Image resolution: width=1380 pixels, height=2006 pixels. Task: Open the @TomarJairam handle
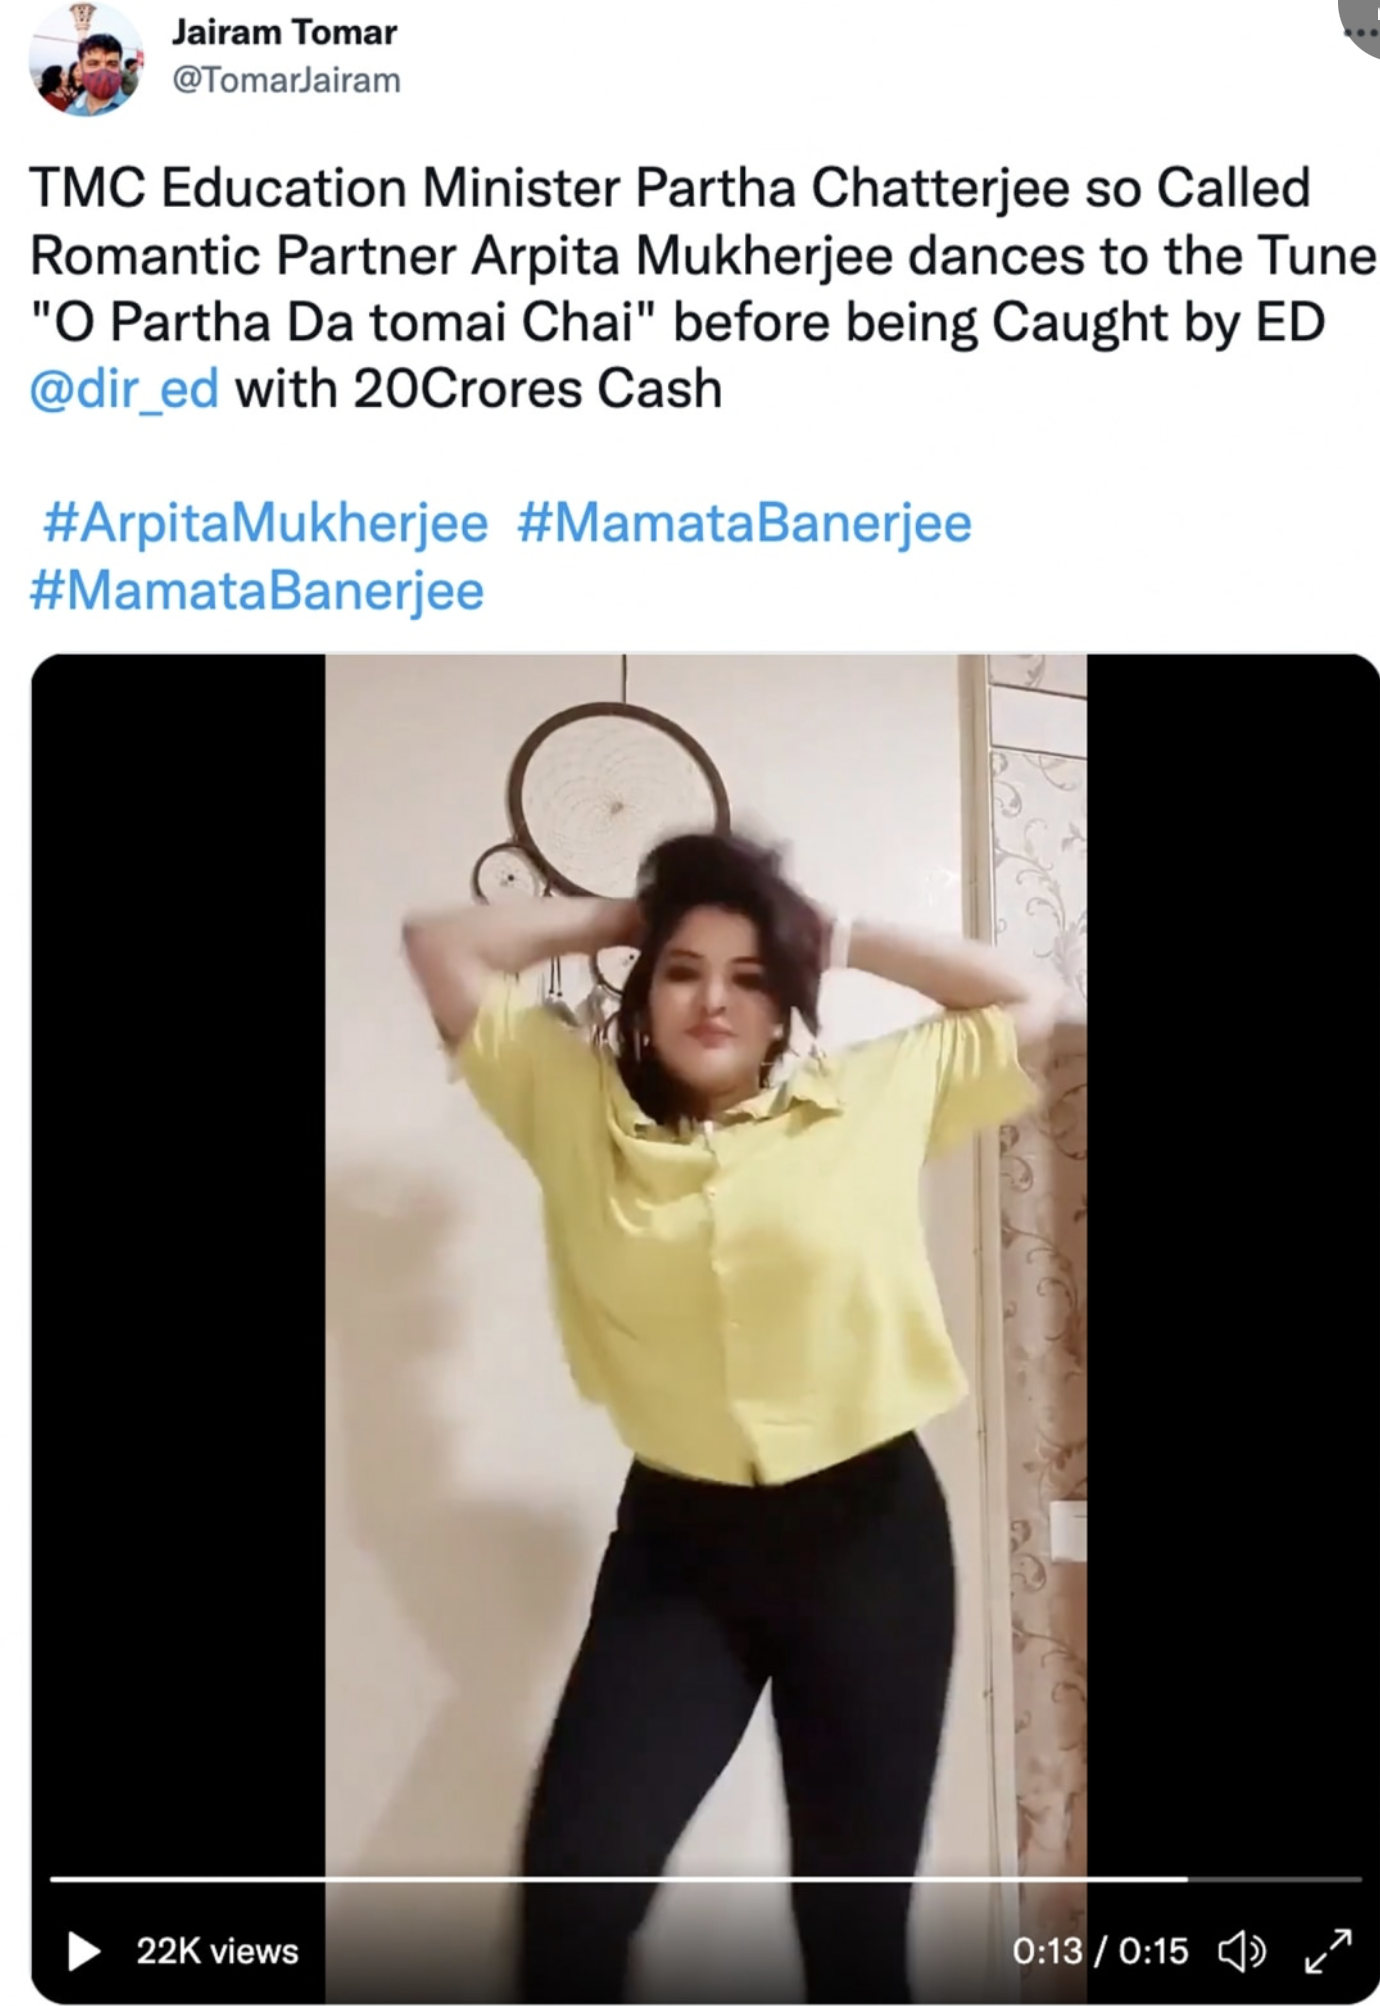pos(286,80)
